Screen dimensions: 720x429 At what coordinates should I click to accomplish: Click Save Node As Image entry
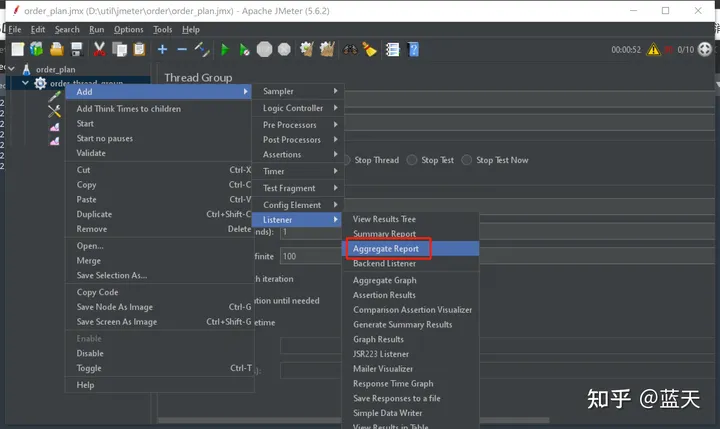(160, 307)
